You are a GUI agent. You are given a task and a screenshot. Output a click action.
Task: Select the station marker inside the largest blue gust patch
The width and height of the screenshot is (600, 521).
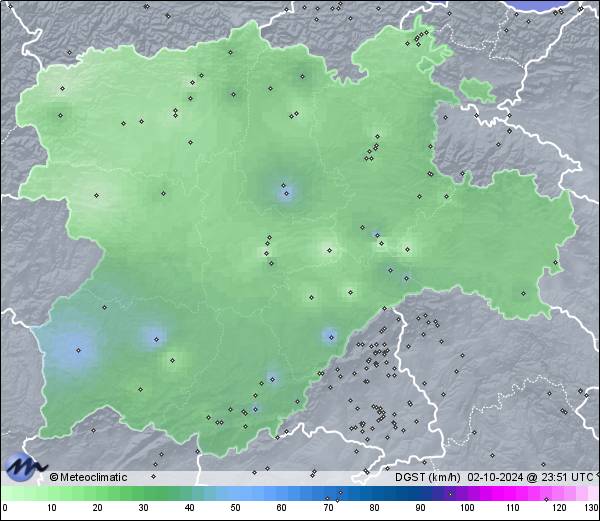[78, 350]
